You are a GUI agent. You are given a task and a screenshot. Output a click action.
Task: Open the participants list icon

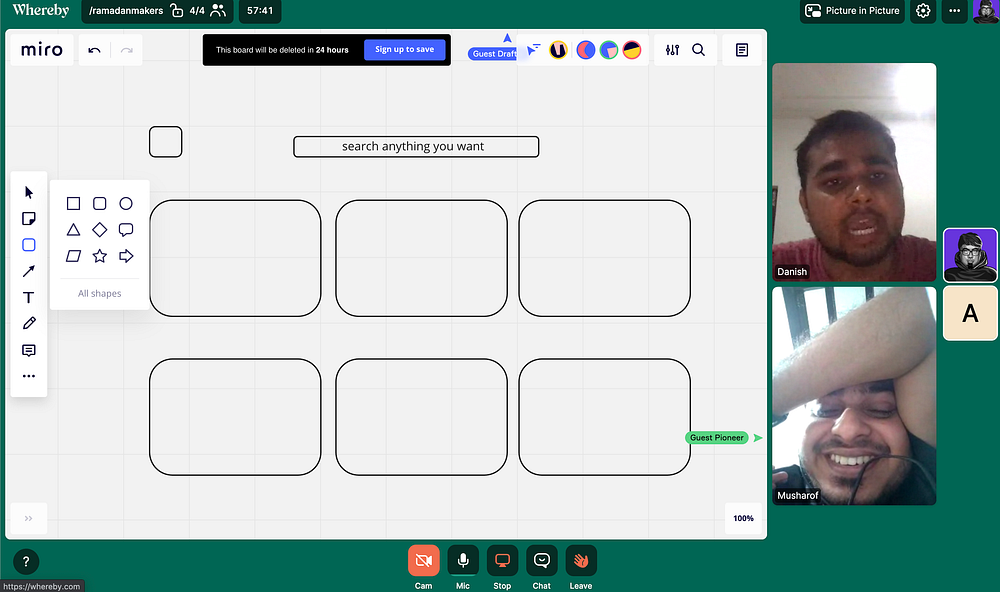coord(218,10)
